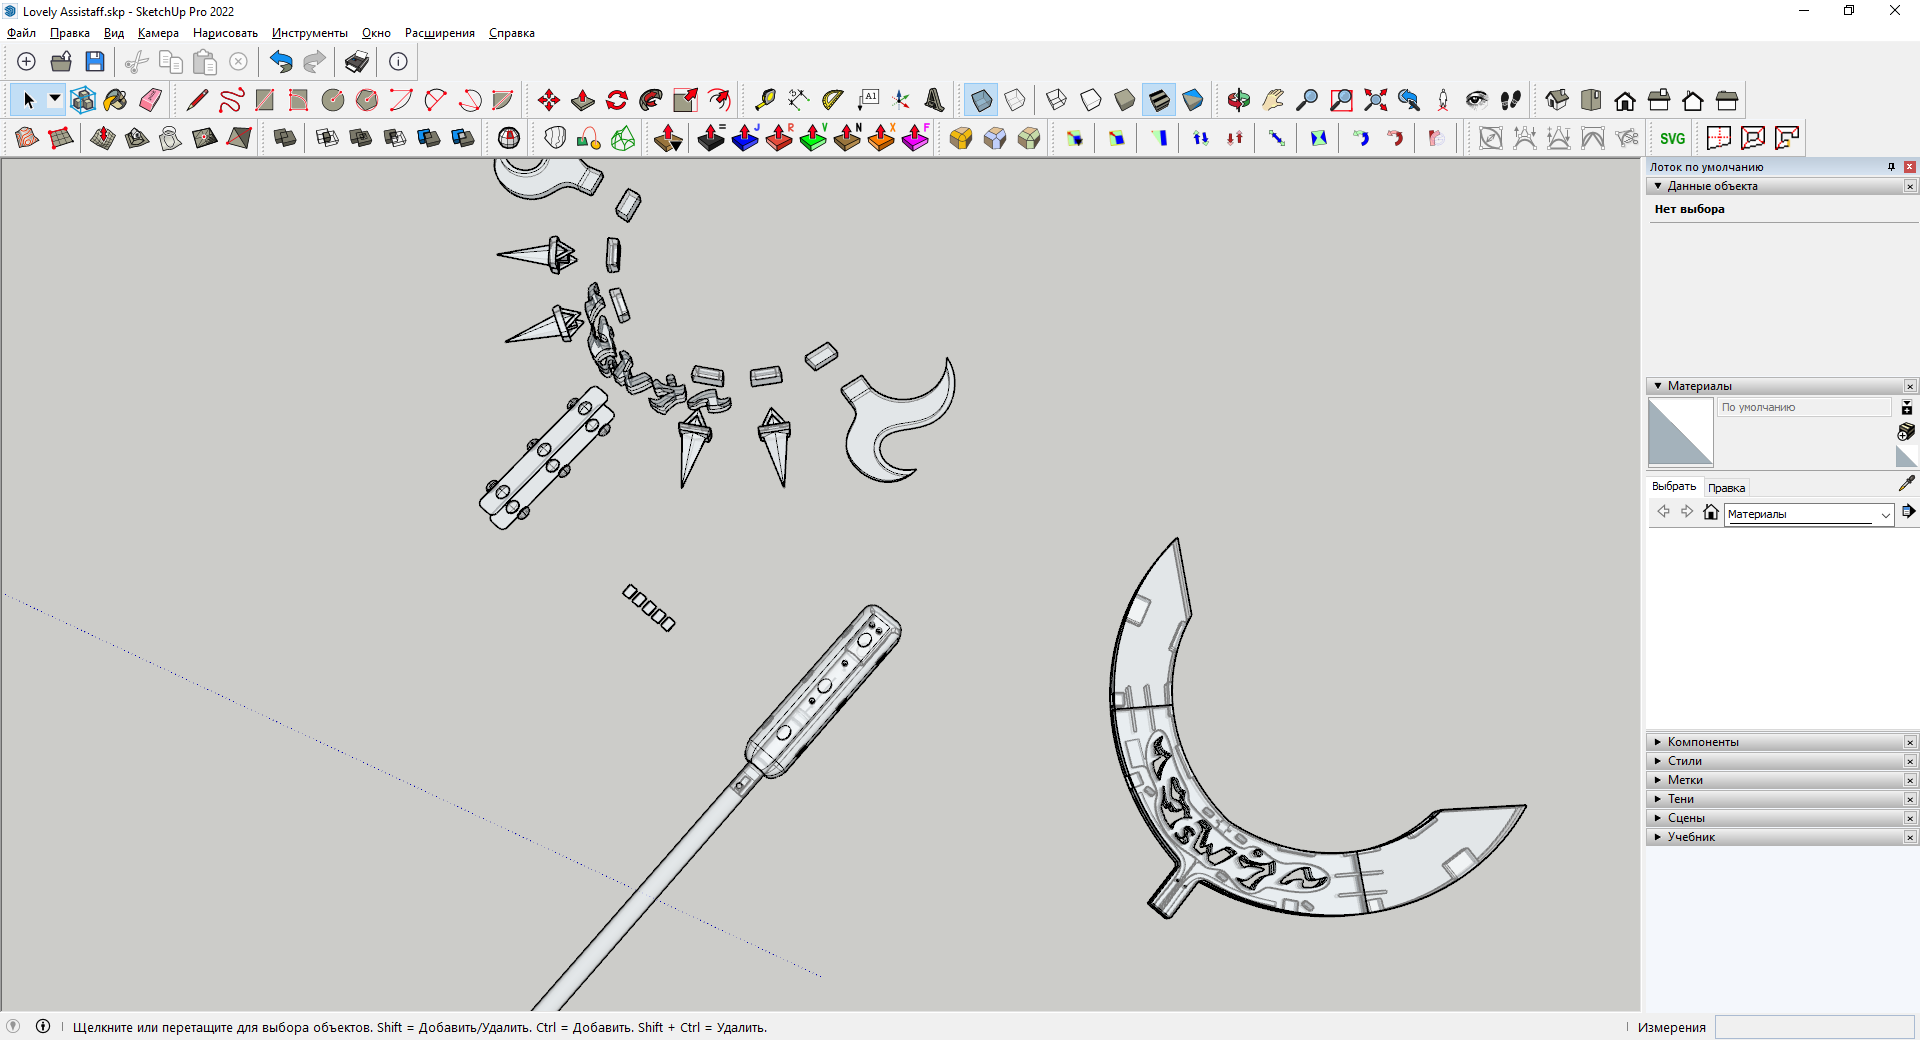This screenshot has width=1920, height=1040.
Task: Open Model Info icon
Action: tap(398, 62)
